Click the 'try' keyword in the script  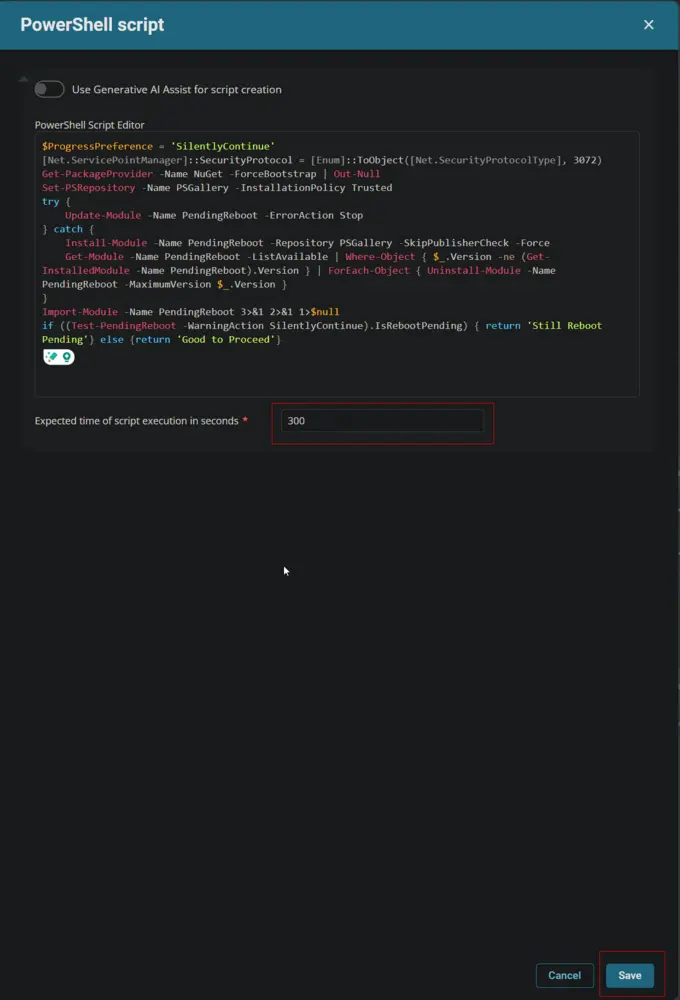coord(50,202)
